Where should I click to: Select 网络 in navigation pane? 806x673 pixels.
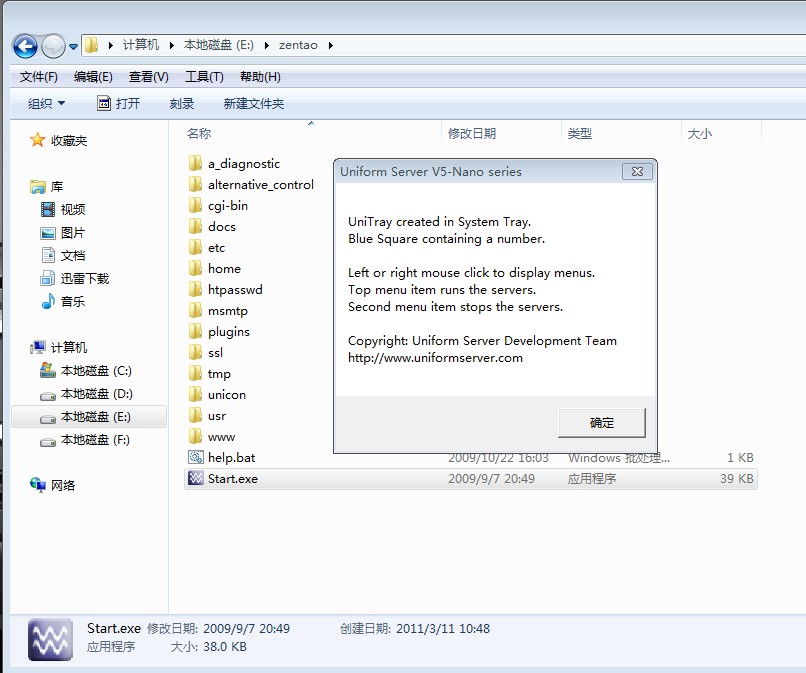(52, 485)
